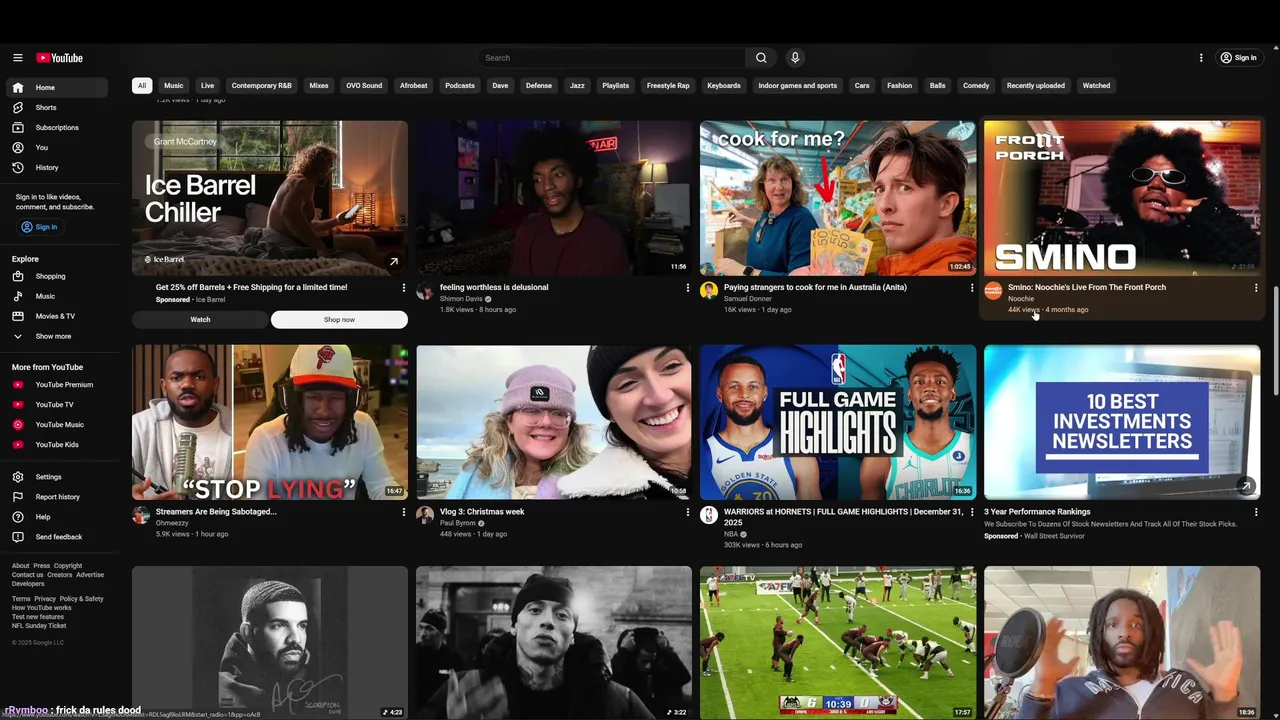1280x720 pixels.
Task: Open options for 'Vlog 3: Christmas week'
Action: coord(688,512)
